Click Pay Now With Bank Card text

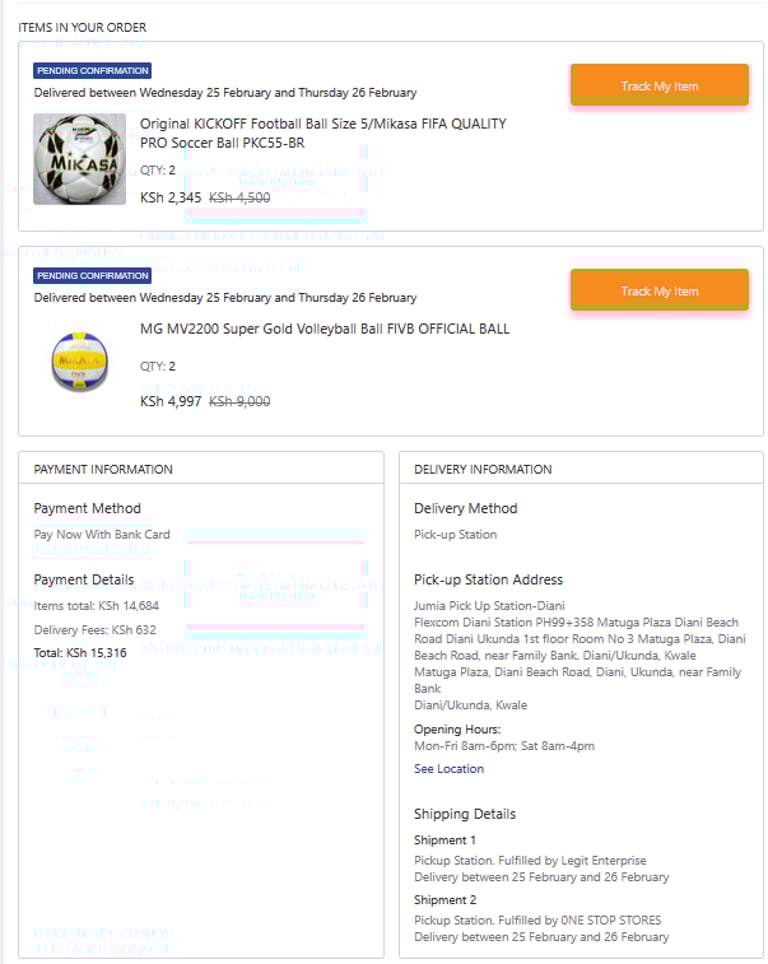tap(101, 534)
